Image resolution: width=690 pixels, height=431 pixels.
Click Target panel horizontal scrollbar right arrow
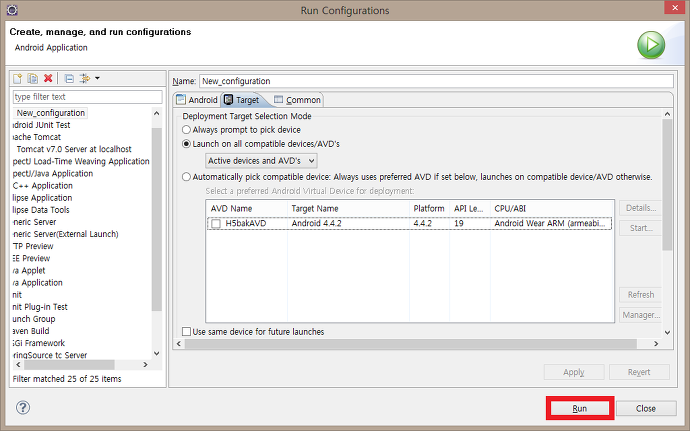click(656, 343)
